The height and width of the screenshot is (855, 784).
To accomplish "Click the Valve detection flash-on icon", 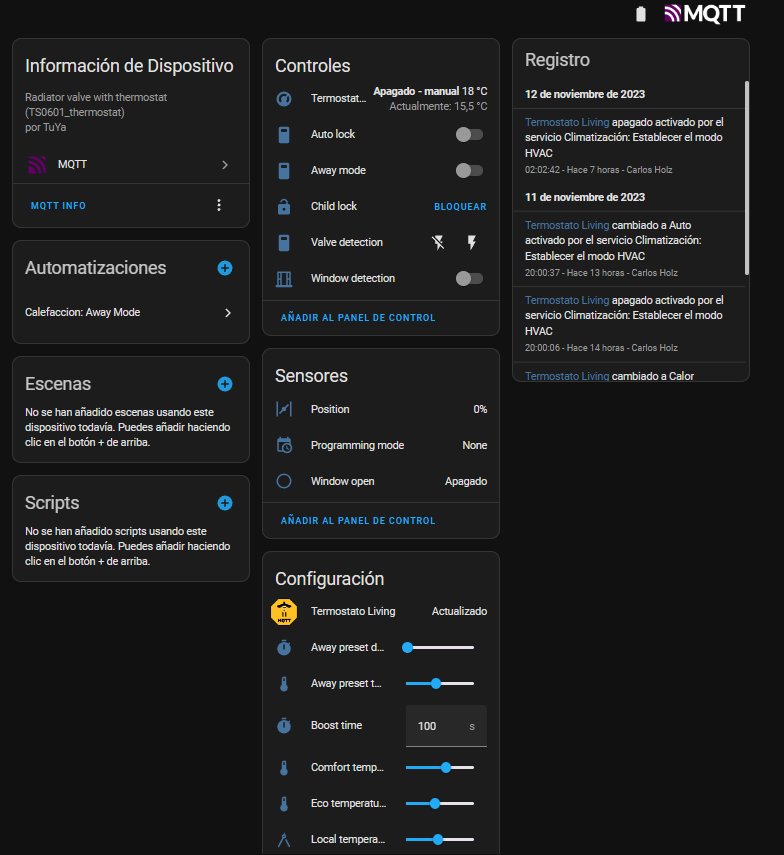I will pyautogui.click(x=471, y=242).
